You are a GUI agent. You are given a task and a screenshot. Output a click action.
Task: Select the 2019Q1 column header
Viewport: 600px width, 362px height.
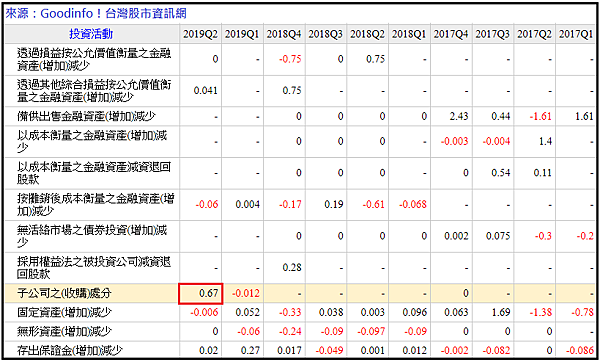[x=242, y=34]
